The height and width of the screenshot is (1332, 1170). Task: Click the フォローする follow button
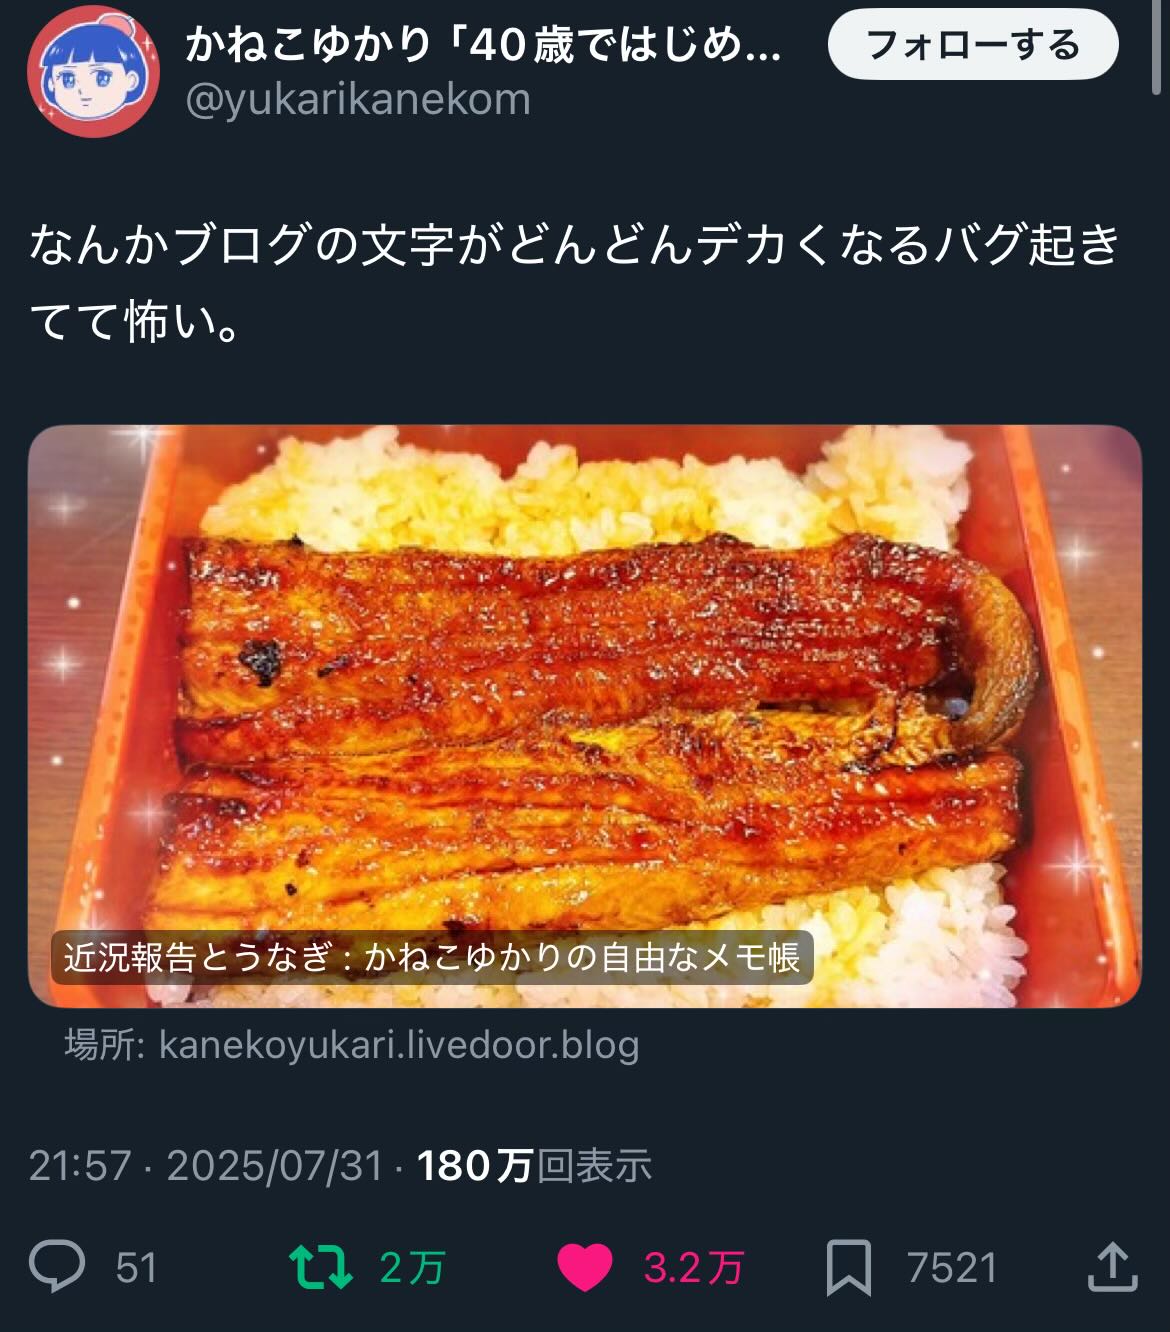pyautogui.click(x=973, y=45)
